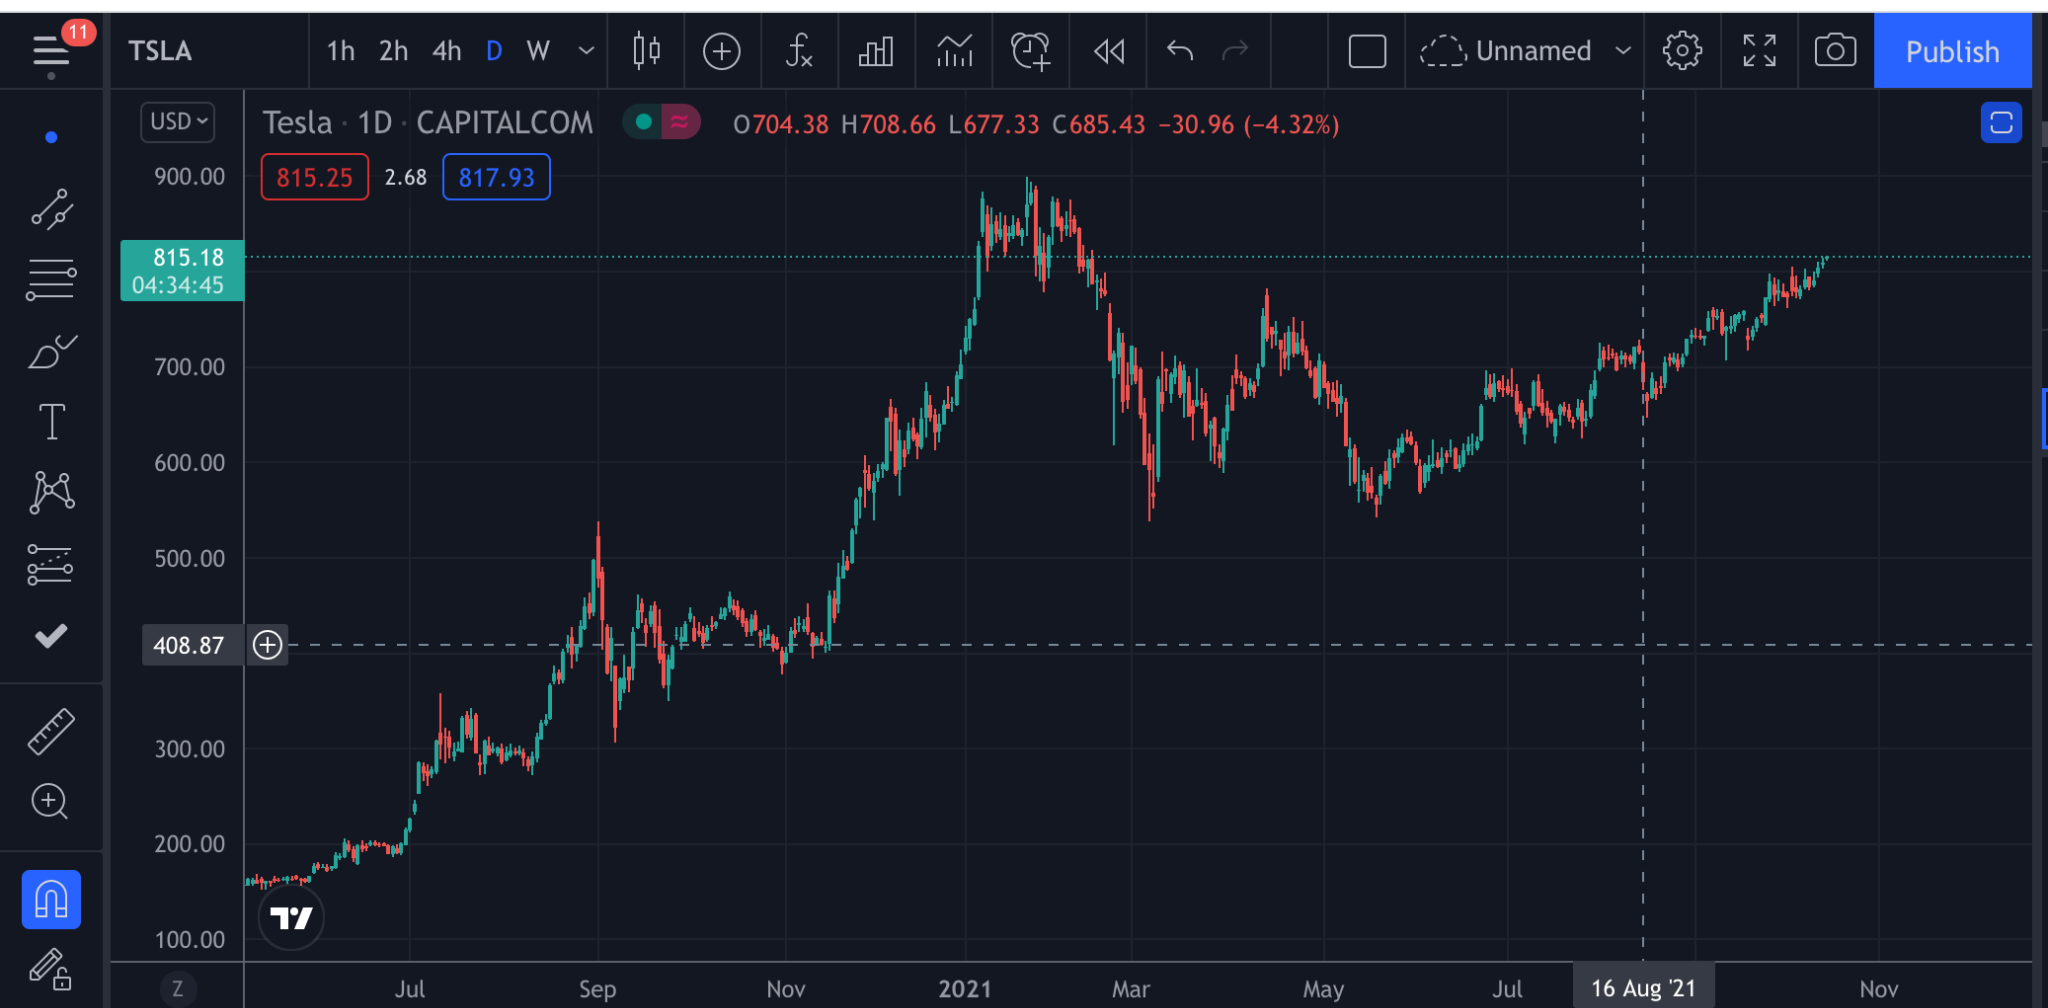
Task: Open the financials bar chart icon
Action: point(876,51)
